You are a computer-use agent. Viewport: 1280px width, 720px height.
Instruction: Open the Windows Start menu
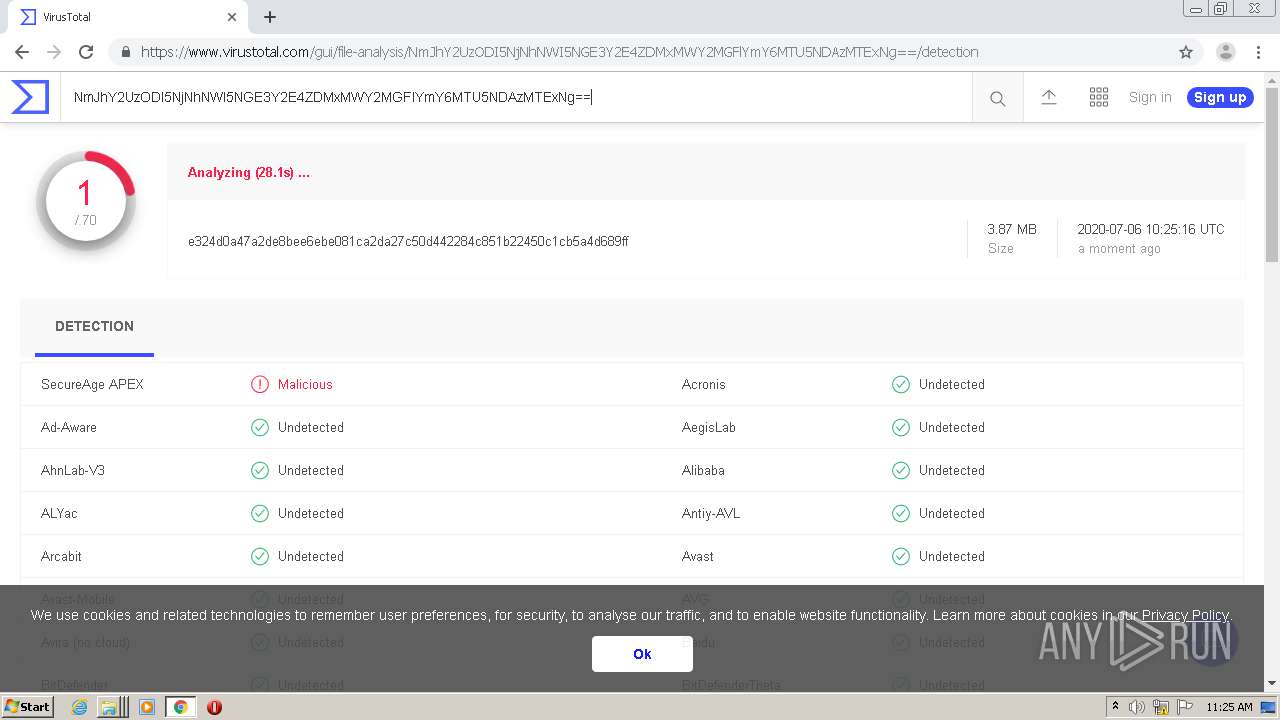(28, 706)
